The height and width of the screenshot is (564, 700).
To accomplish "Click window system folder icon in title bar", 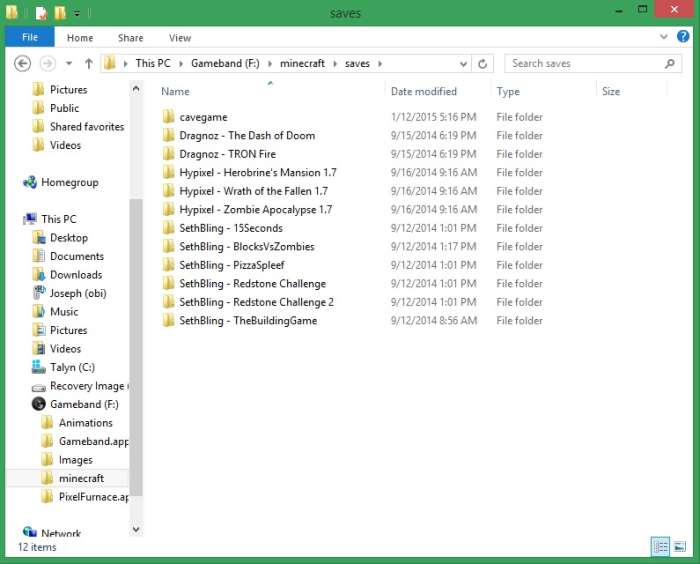I will coord(12,13).
